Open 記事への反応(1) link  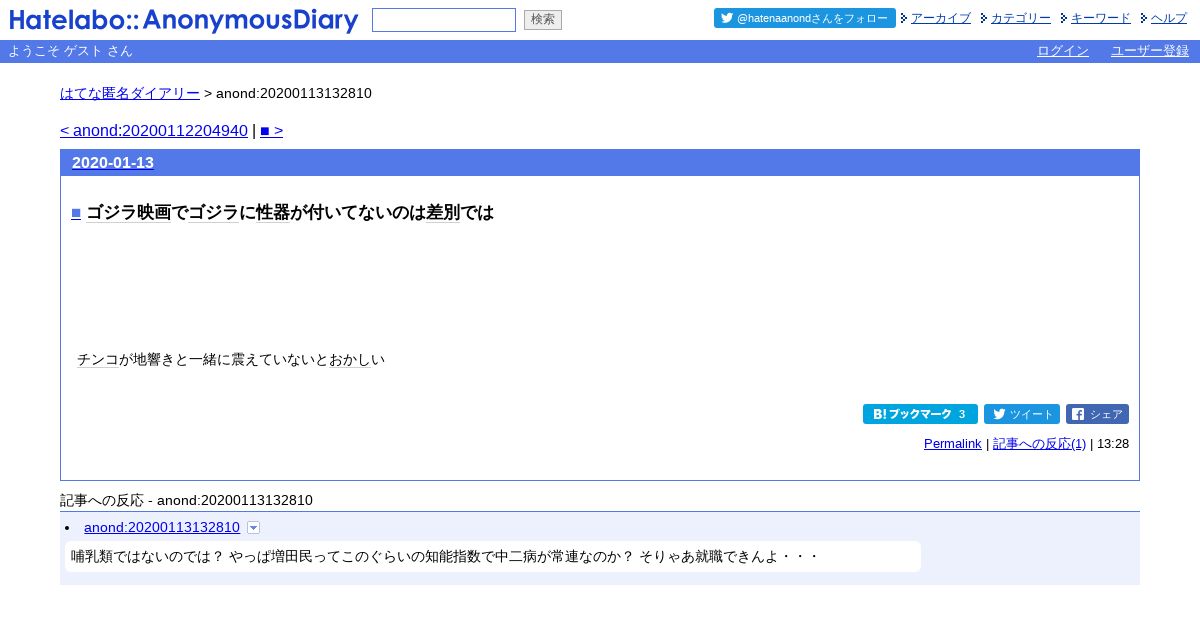click(x=1039, y=444)
